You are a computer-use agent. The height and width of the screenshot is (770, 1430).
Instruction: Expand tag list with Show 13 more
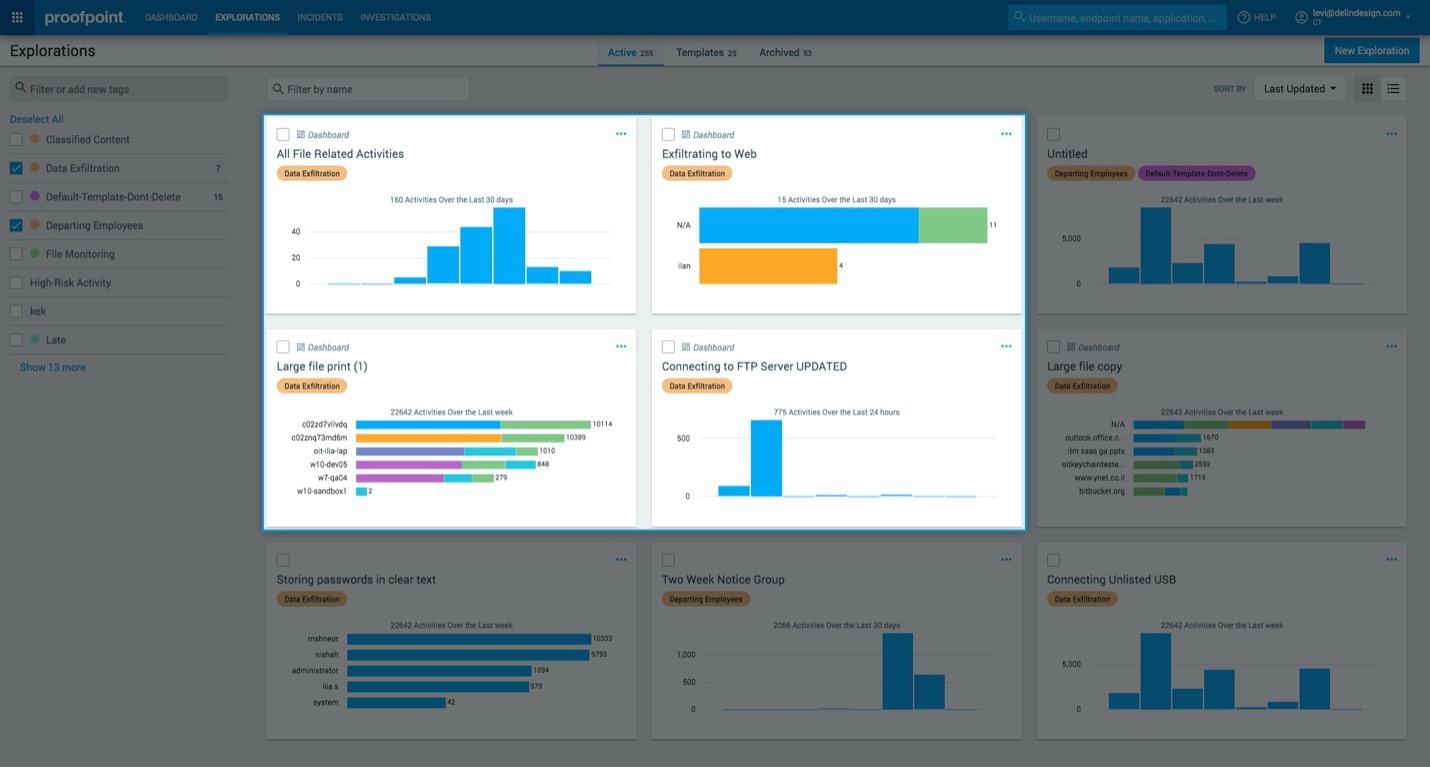click(53, 367)
